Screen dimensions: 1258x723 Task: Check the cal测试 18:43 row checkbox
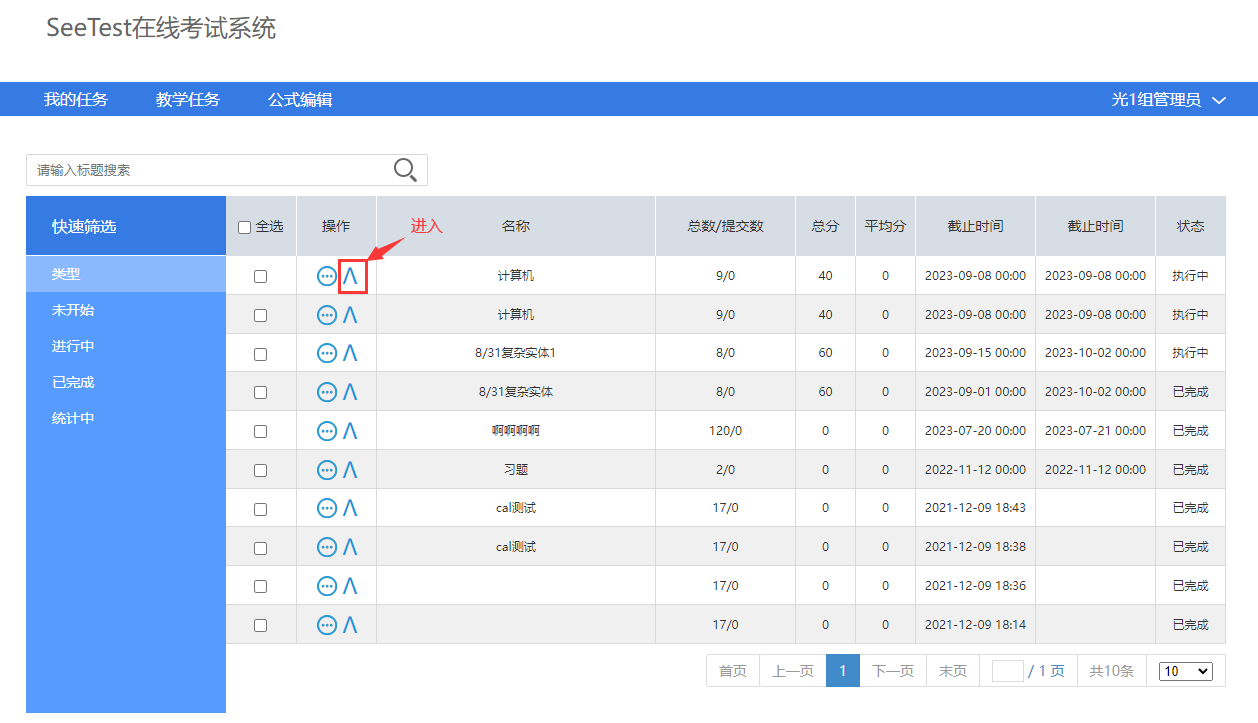pyautogui.click(x=261, y=509)
